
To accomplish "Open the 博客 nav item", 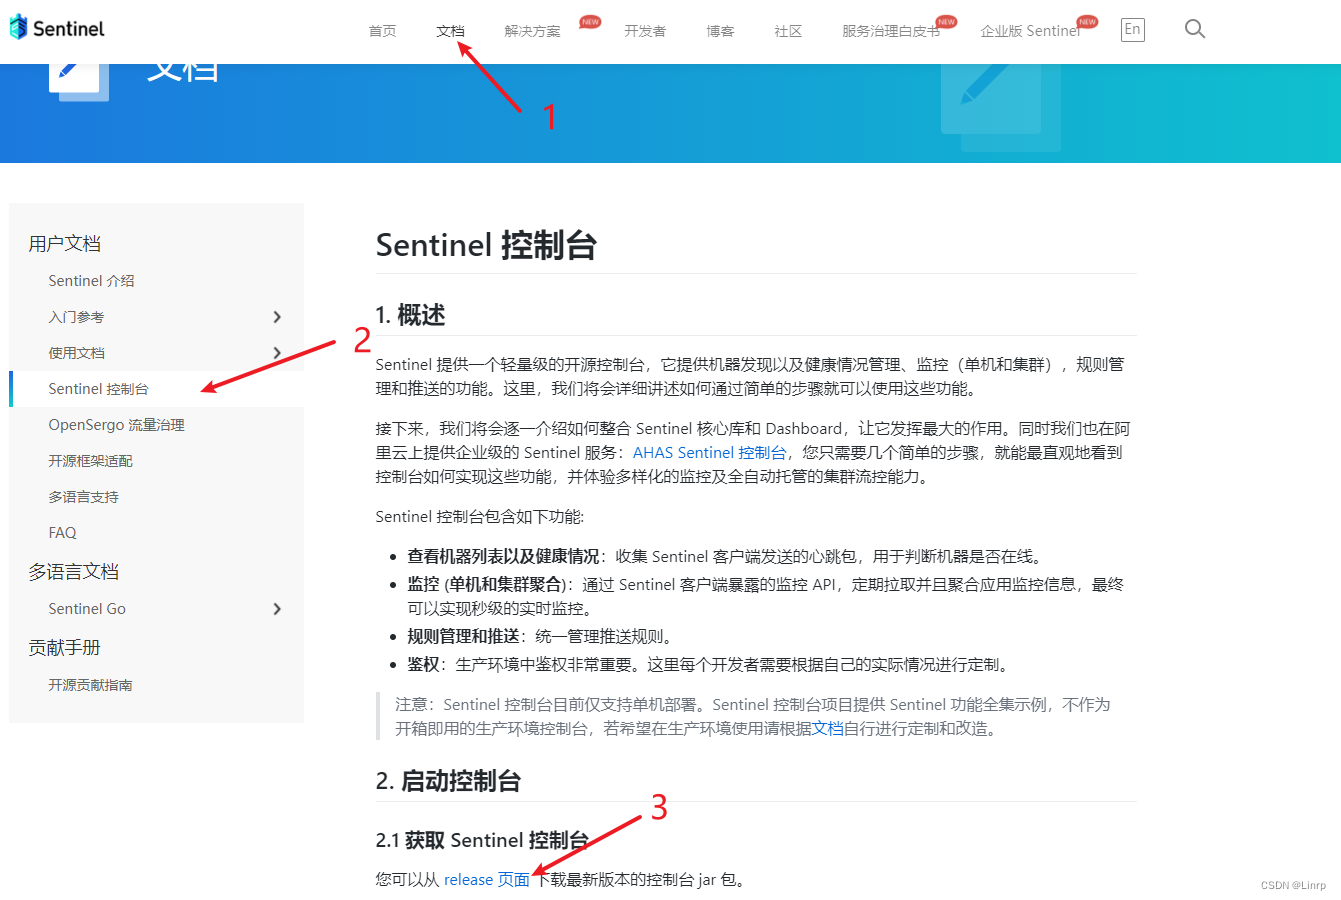I will pyautogui.click(x=720, y=31).
